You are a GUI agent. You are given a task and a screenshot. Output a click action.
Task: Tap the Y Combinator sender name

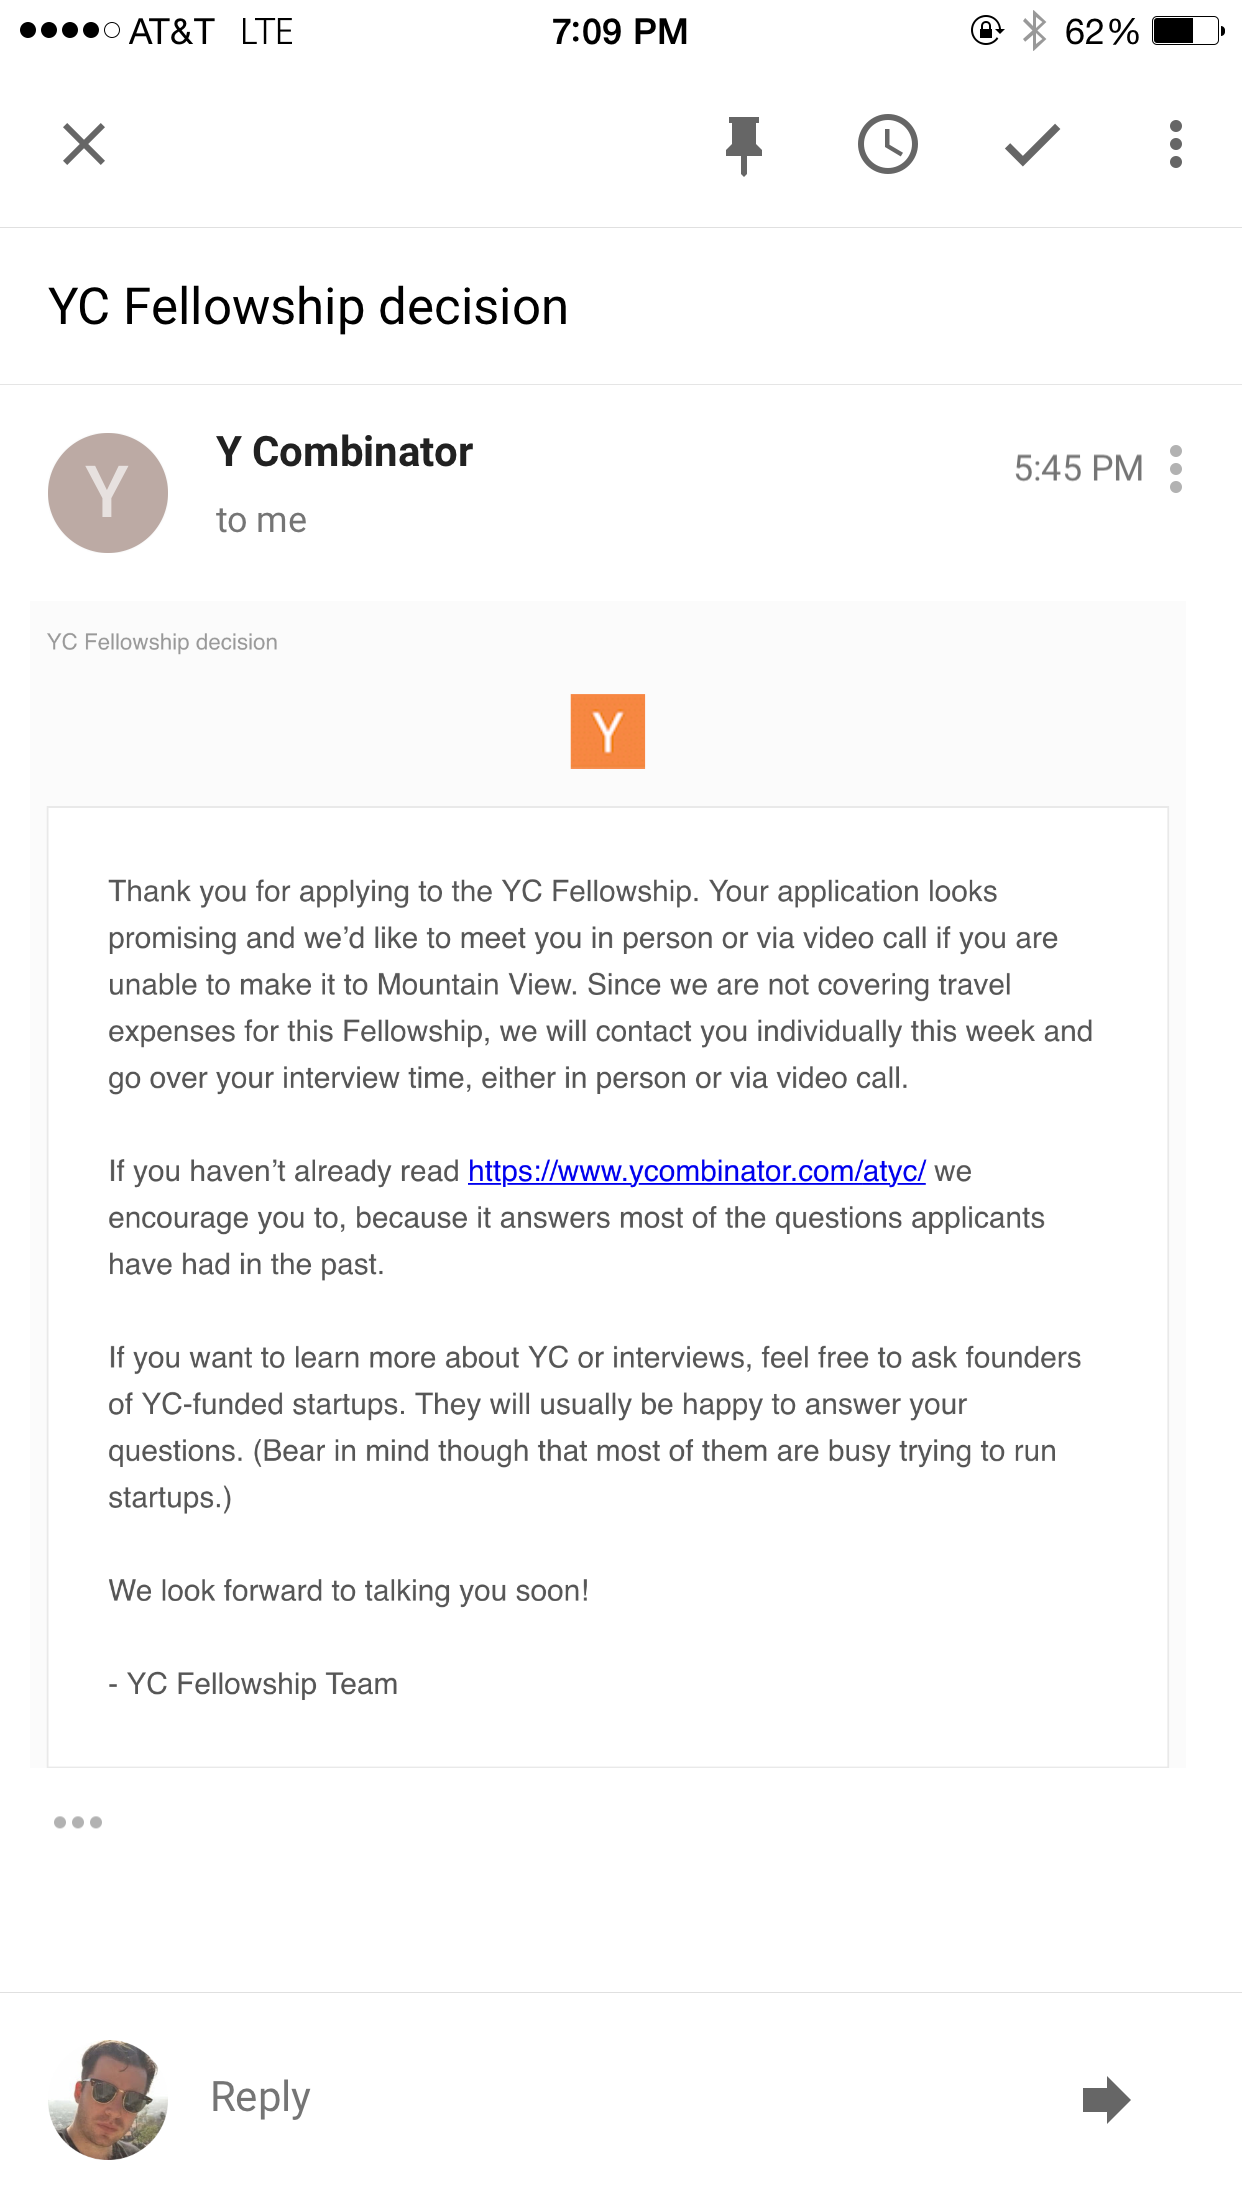(x=344, y=452)
